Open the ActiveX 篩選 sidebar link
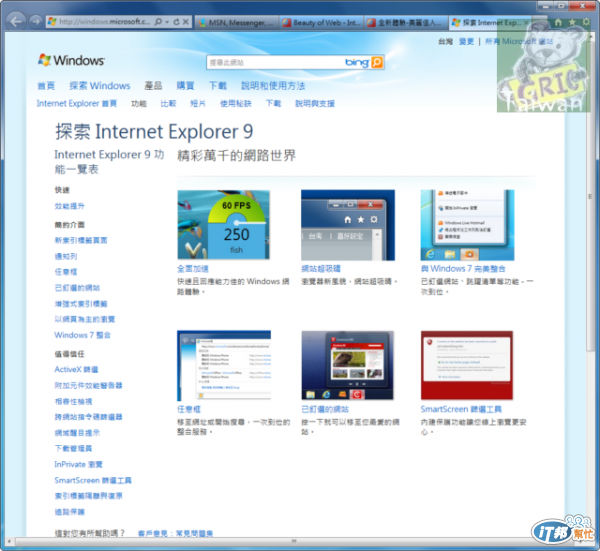This screenshot has width=600, height=551. click(76, 369)
